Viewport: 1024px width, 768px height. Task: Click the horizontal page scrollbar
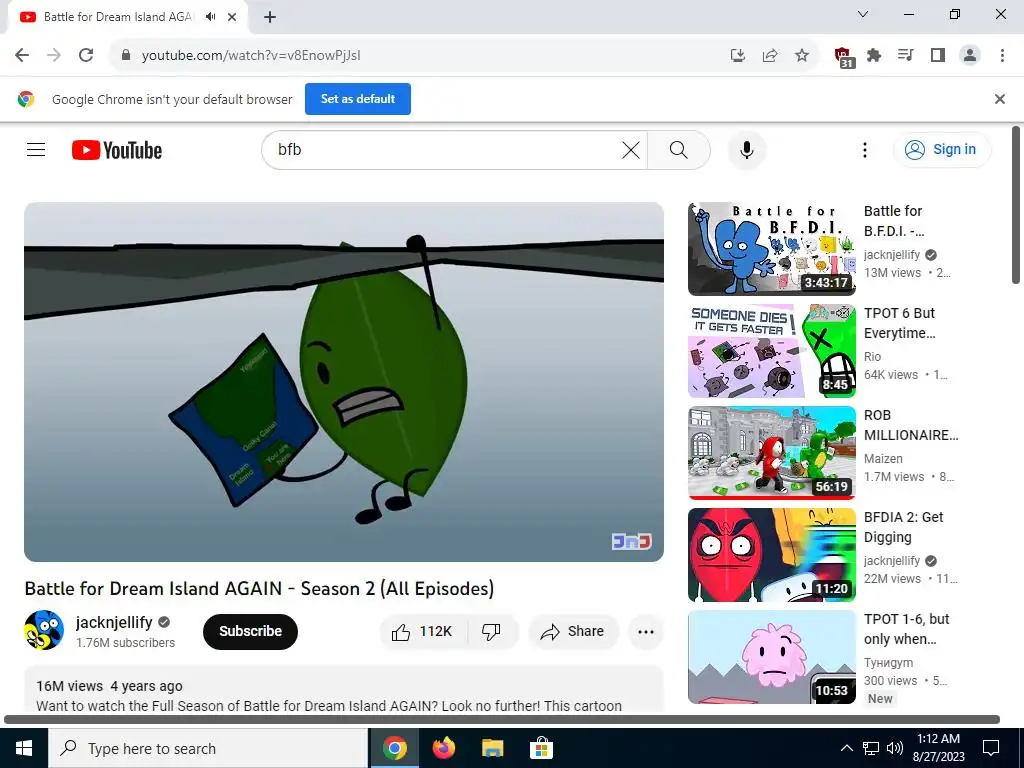point(502,720)
